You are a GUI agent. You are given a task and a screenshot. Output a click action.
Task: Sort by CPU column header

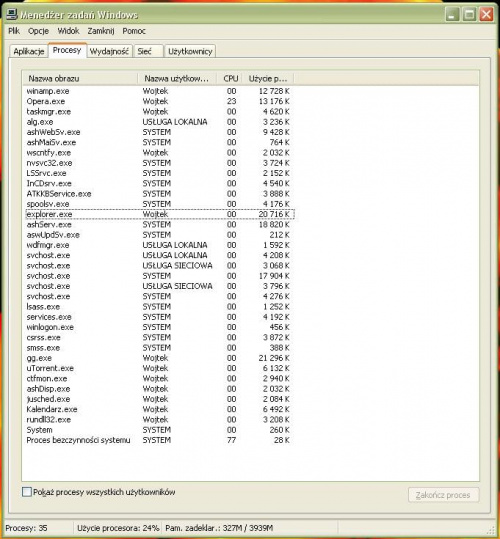tap(230, 78)
